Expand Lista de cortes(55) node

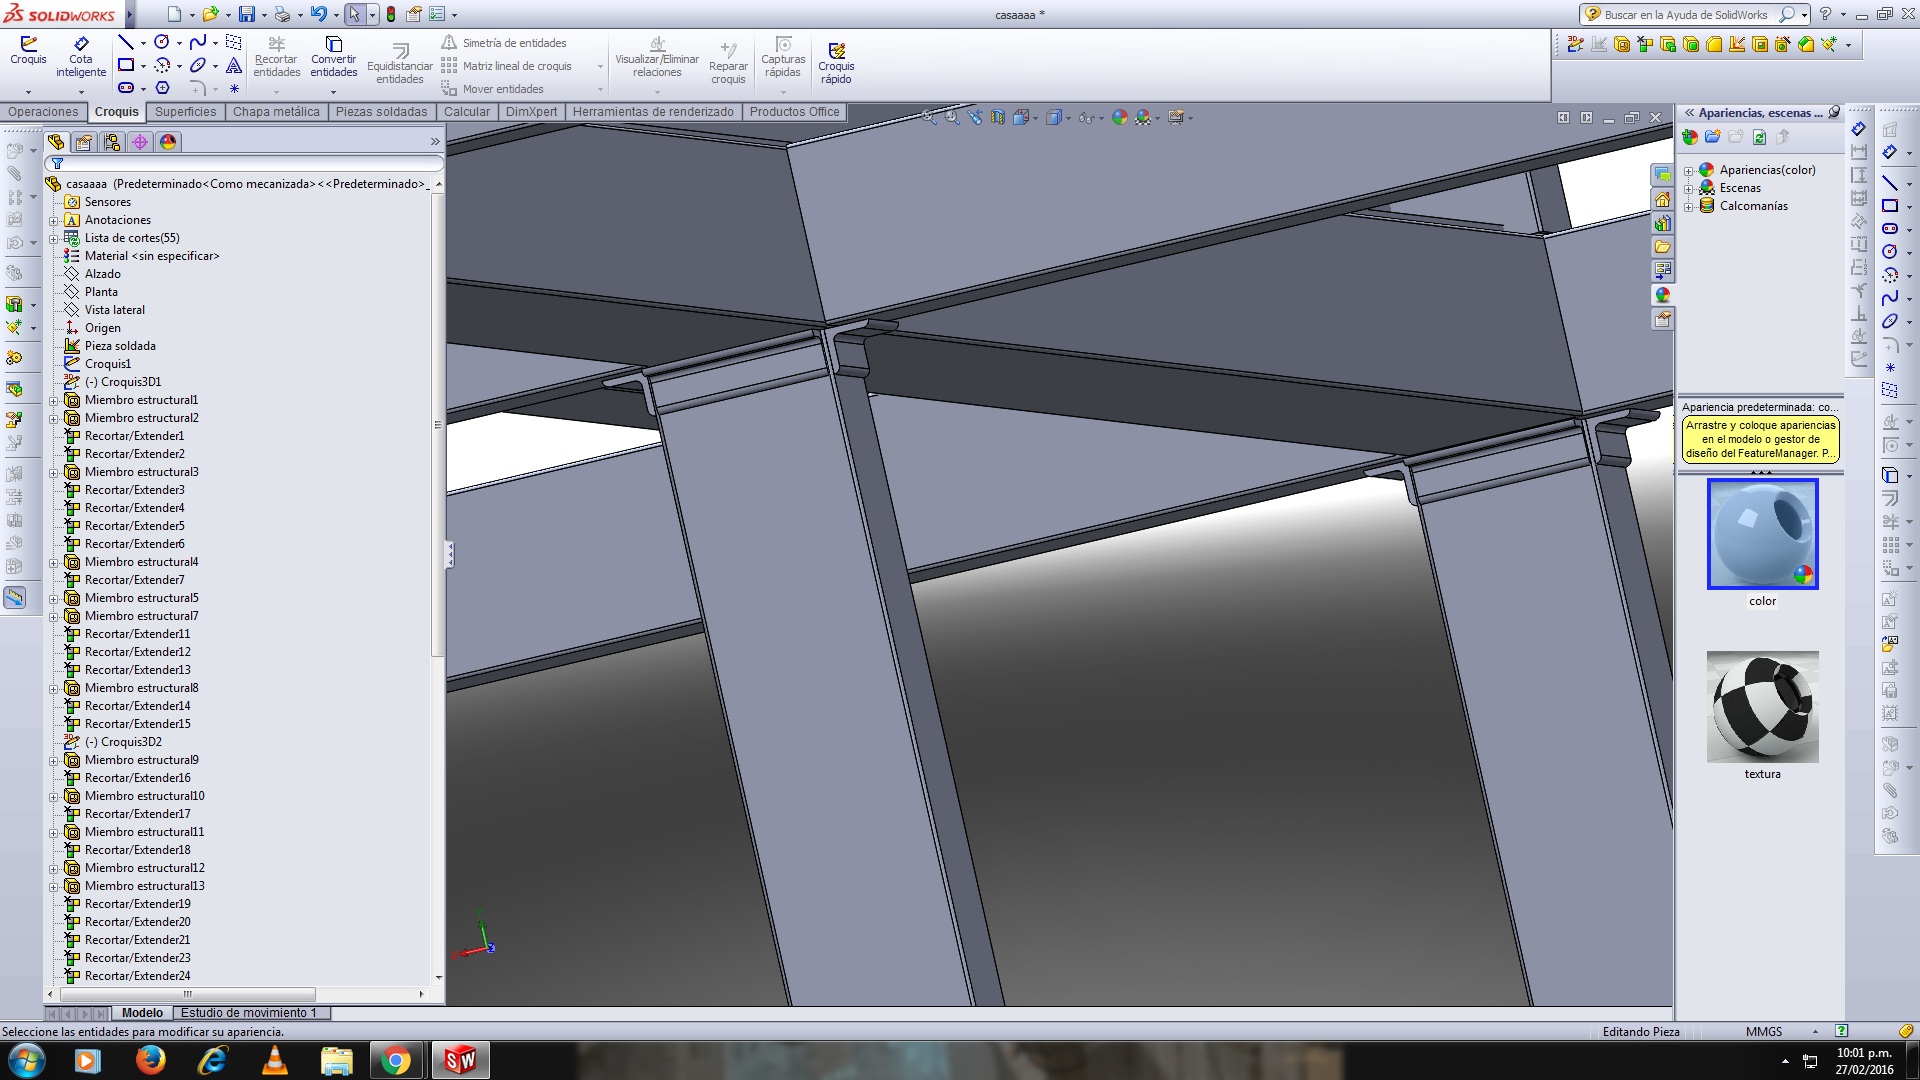pyautogui.click(x=54, y=238)
